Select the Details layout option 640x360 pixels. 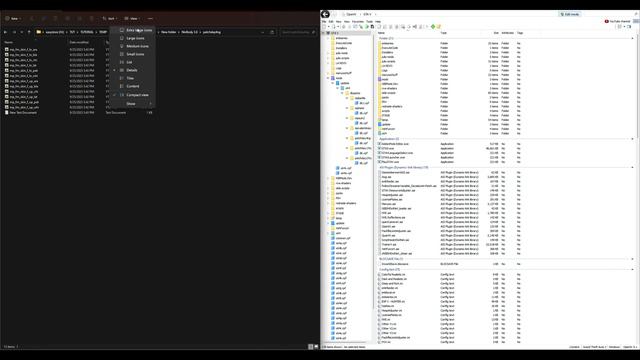click(x=132, y=70)
